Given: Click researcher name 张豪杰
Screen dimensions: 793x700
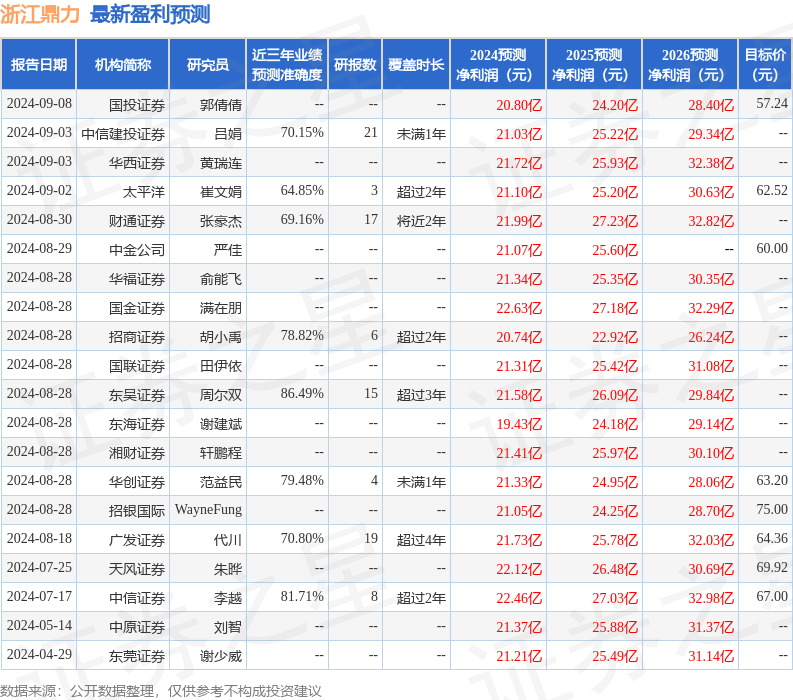Looking at the screenshot, I should [221, 221].
